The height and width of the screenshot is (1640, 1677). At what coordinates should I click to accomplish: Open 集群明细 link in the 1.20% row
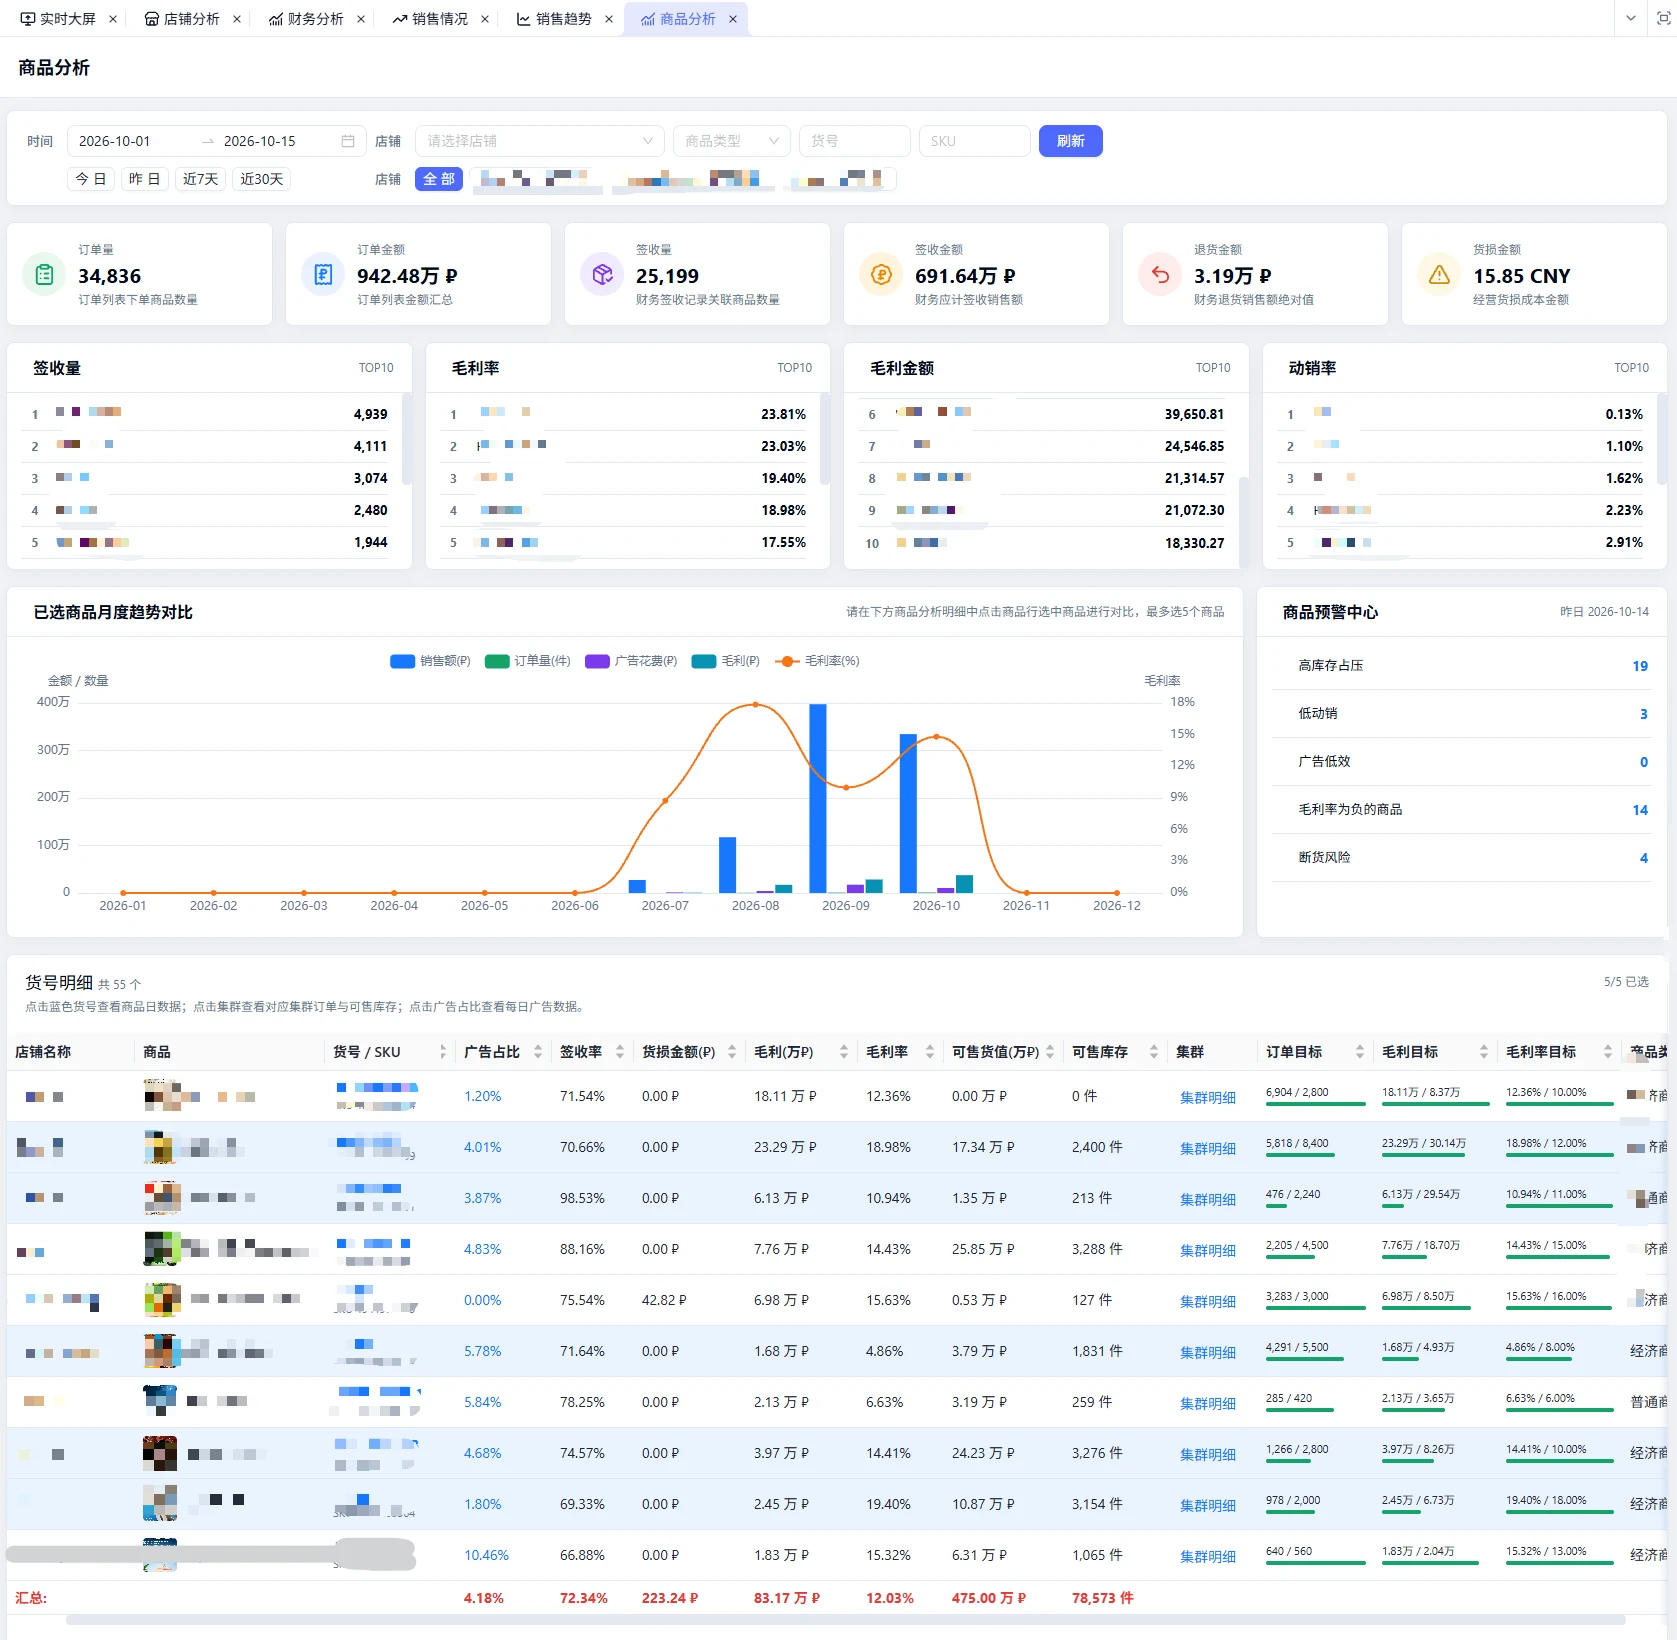click(1208, 1097)
